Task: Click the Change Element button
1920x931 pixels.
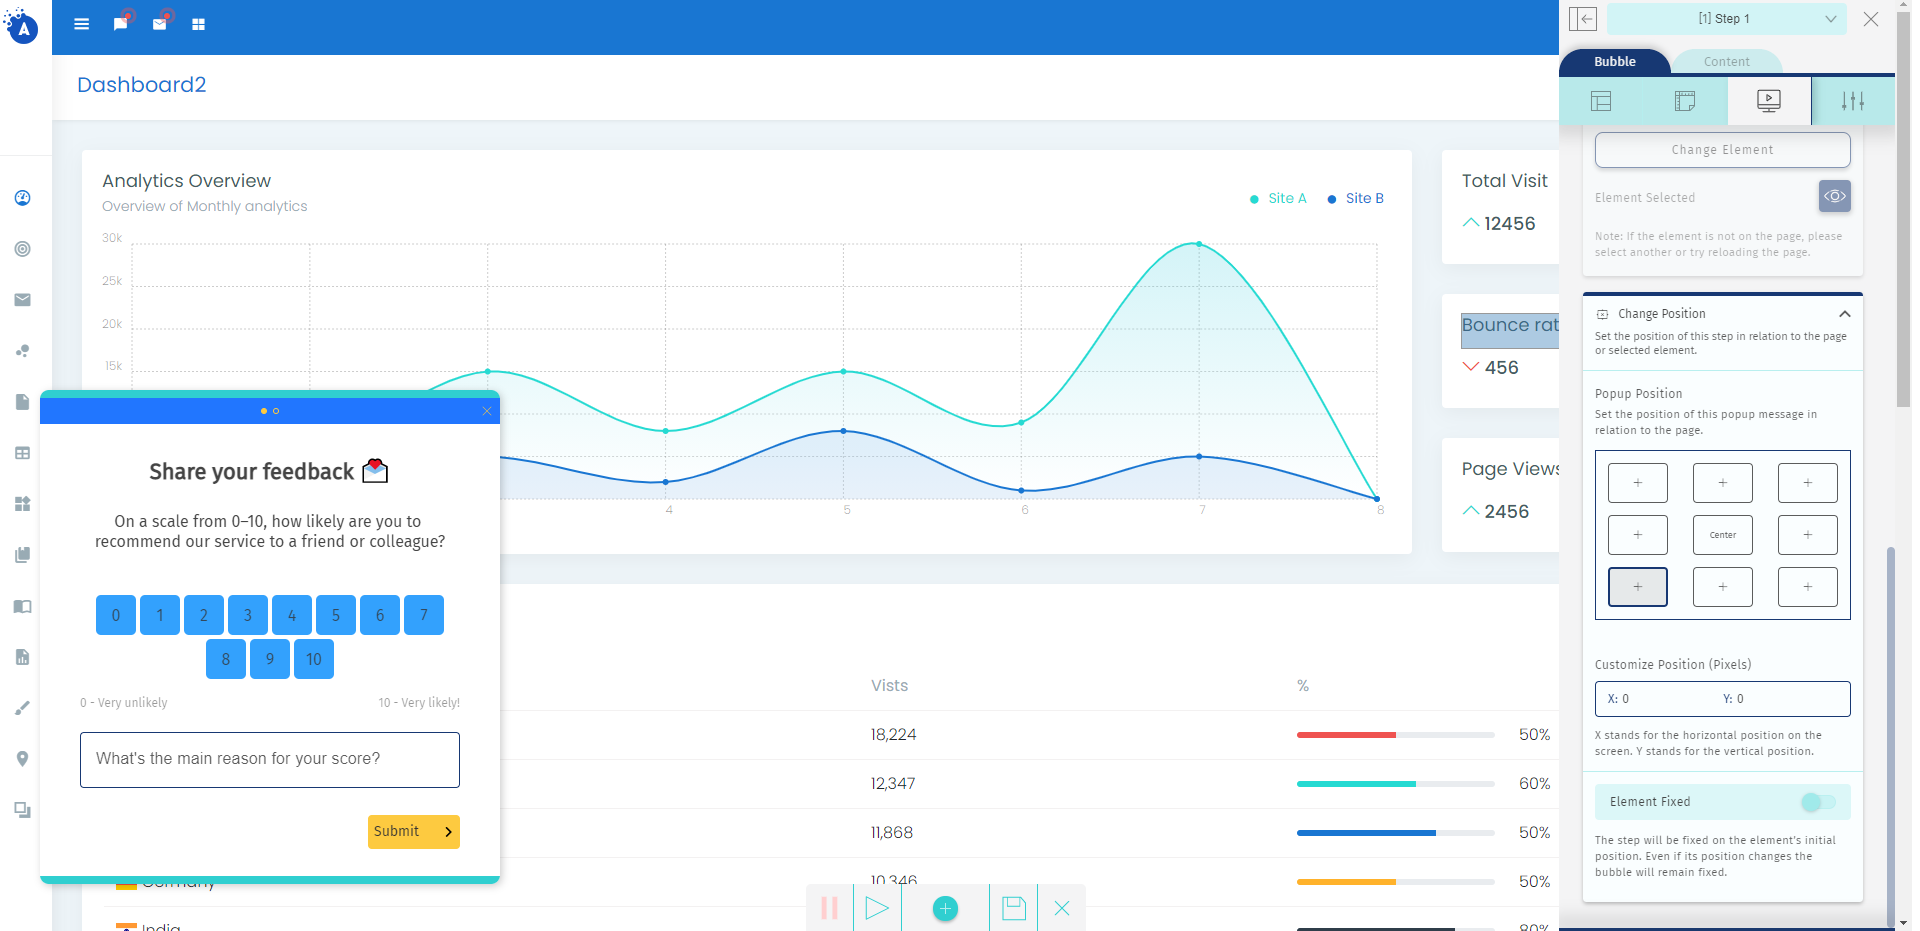Action: (x=1722, y=150)
